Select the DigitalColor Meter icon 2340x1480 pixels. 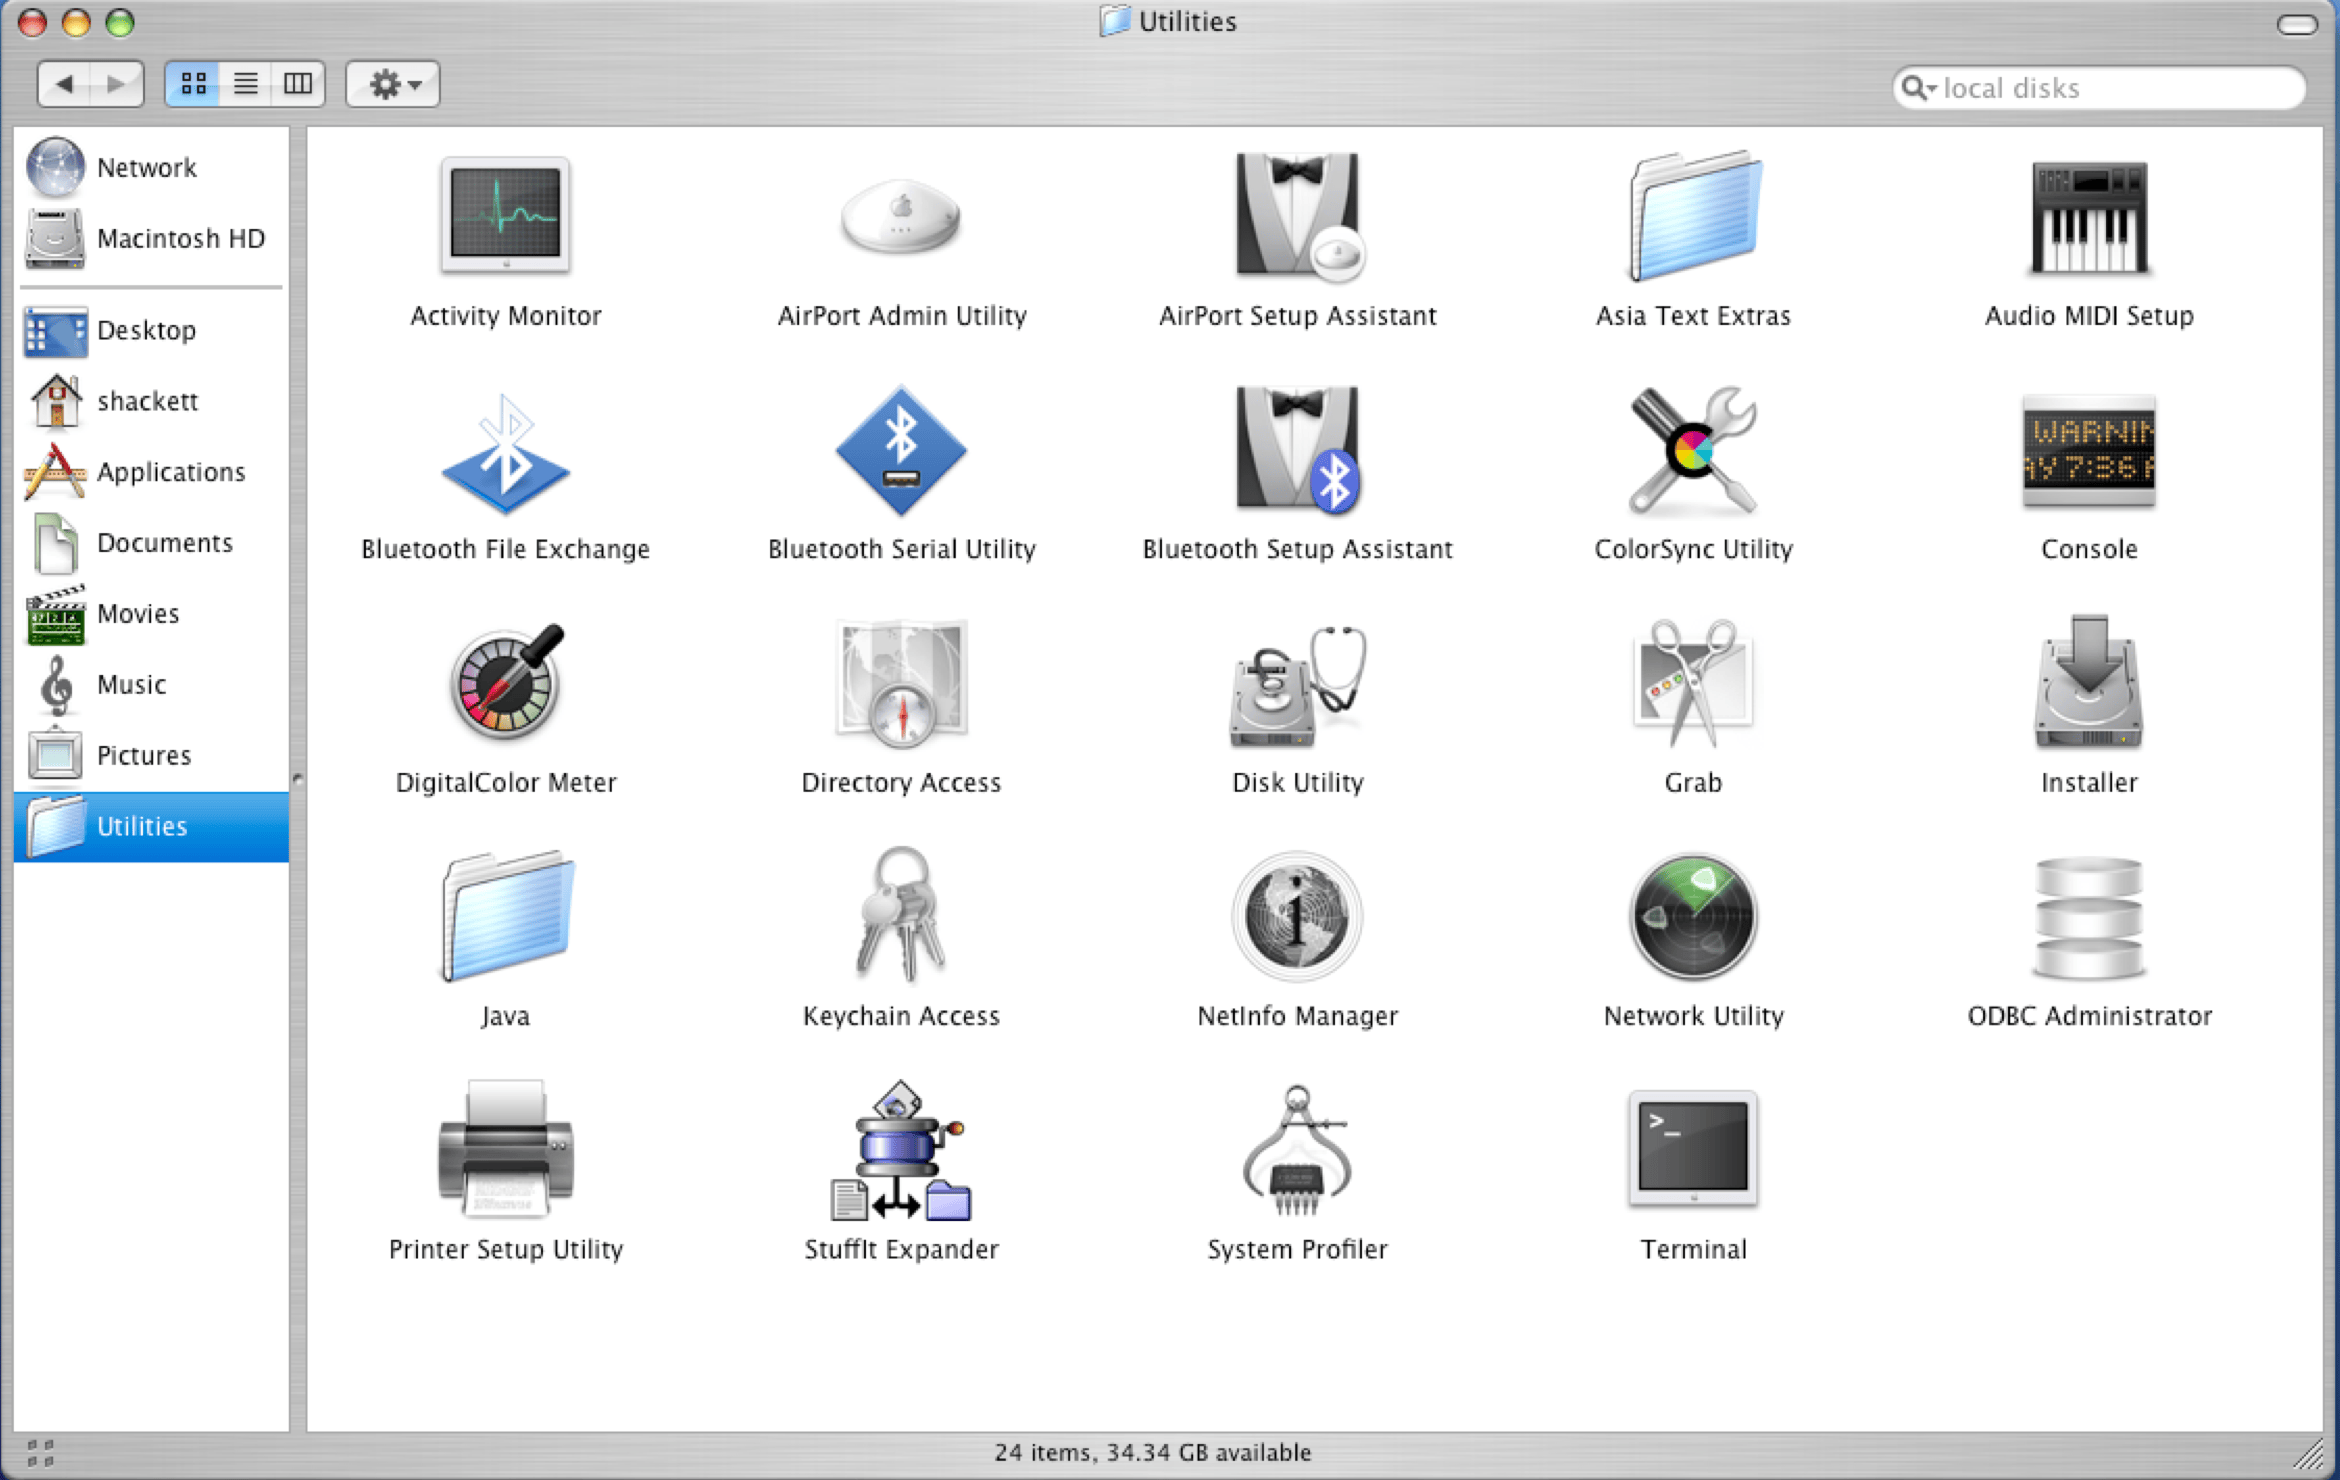coord(506,683)
